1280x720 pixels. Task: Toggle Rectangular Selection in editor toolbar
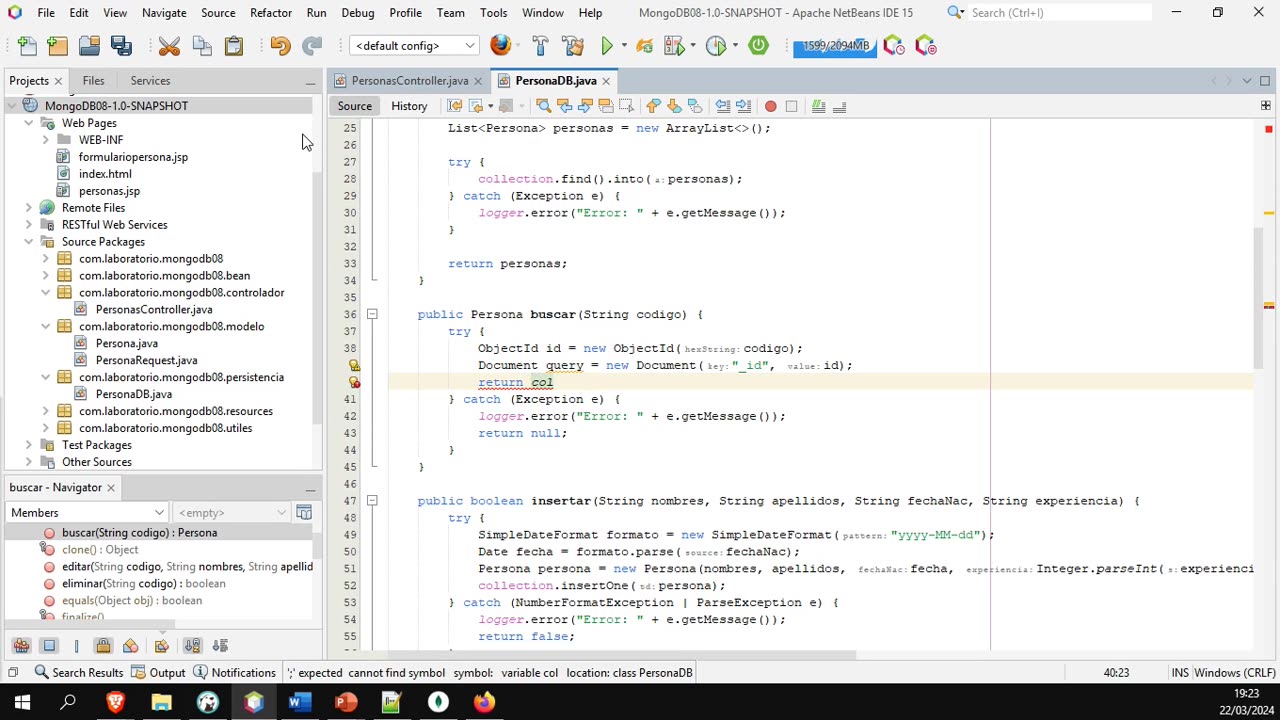pyautogui.click(x=626, y=106)
